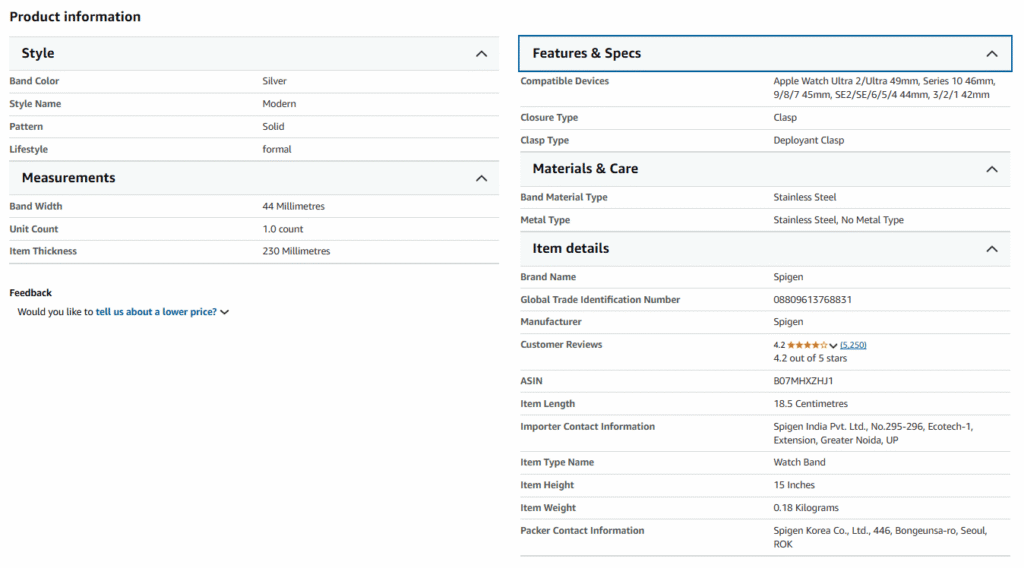Click the Materials & Care header
1024x568 pixels.
765,169
